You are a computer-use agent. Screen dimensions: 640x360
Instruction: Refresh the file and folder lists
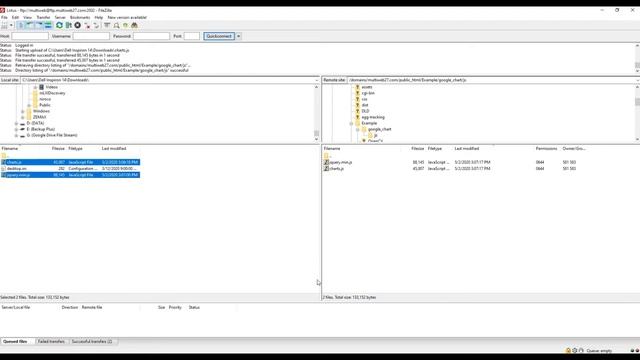[x=59, y=25]
